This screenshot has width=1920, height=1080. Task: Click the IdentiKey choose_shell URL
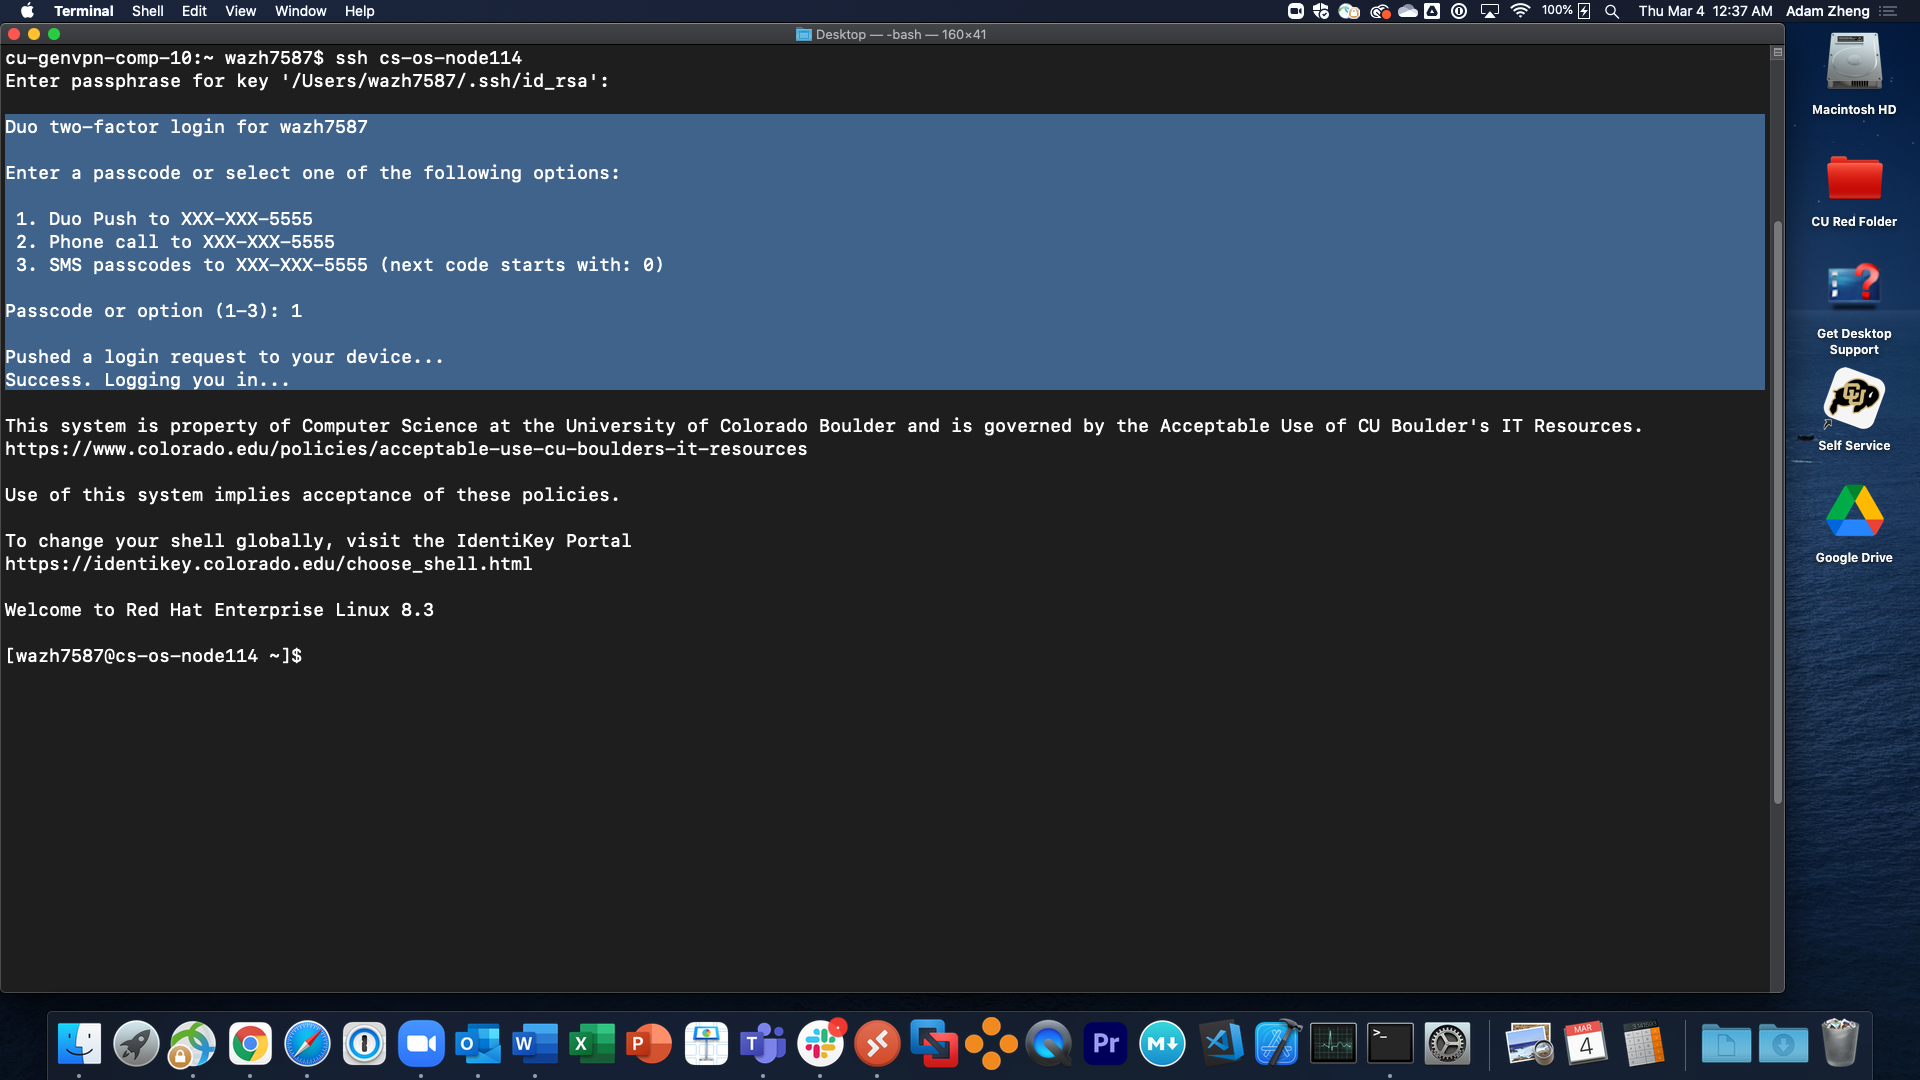268,564
